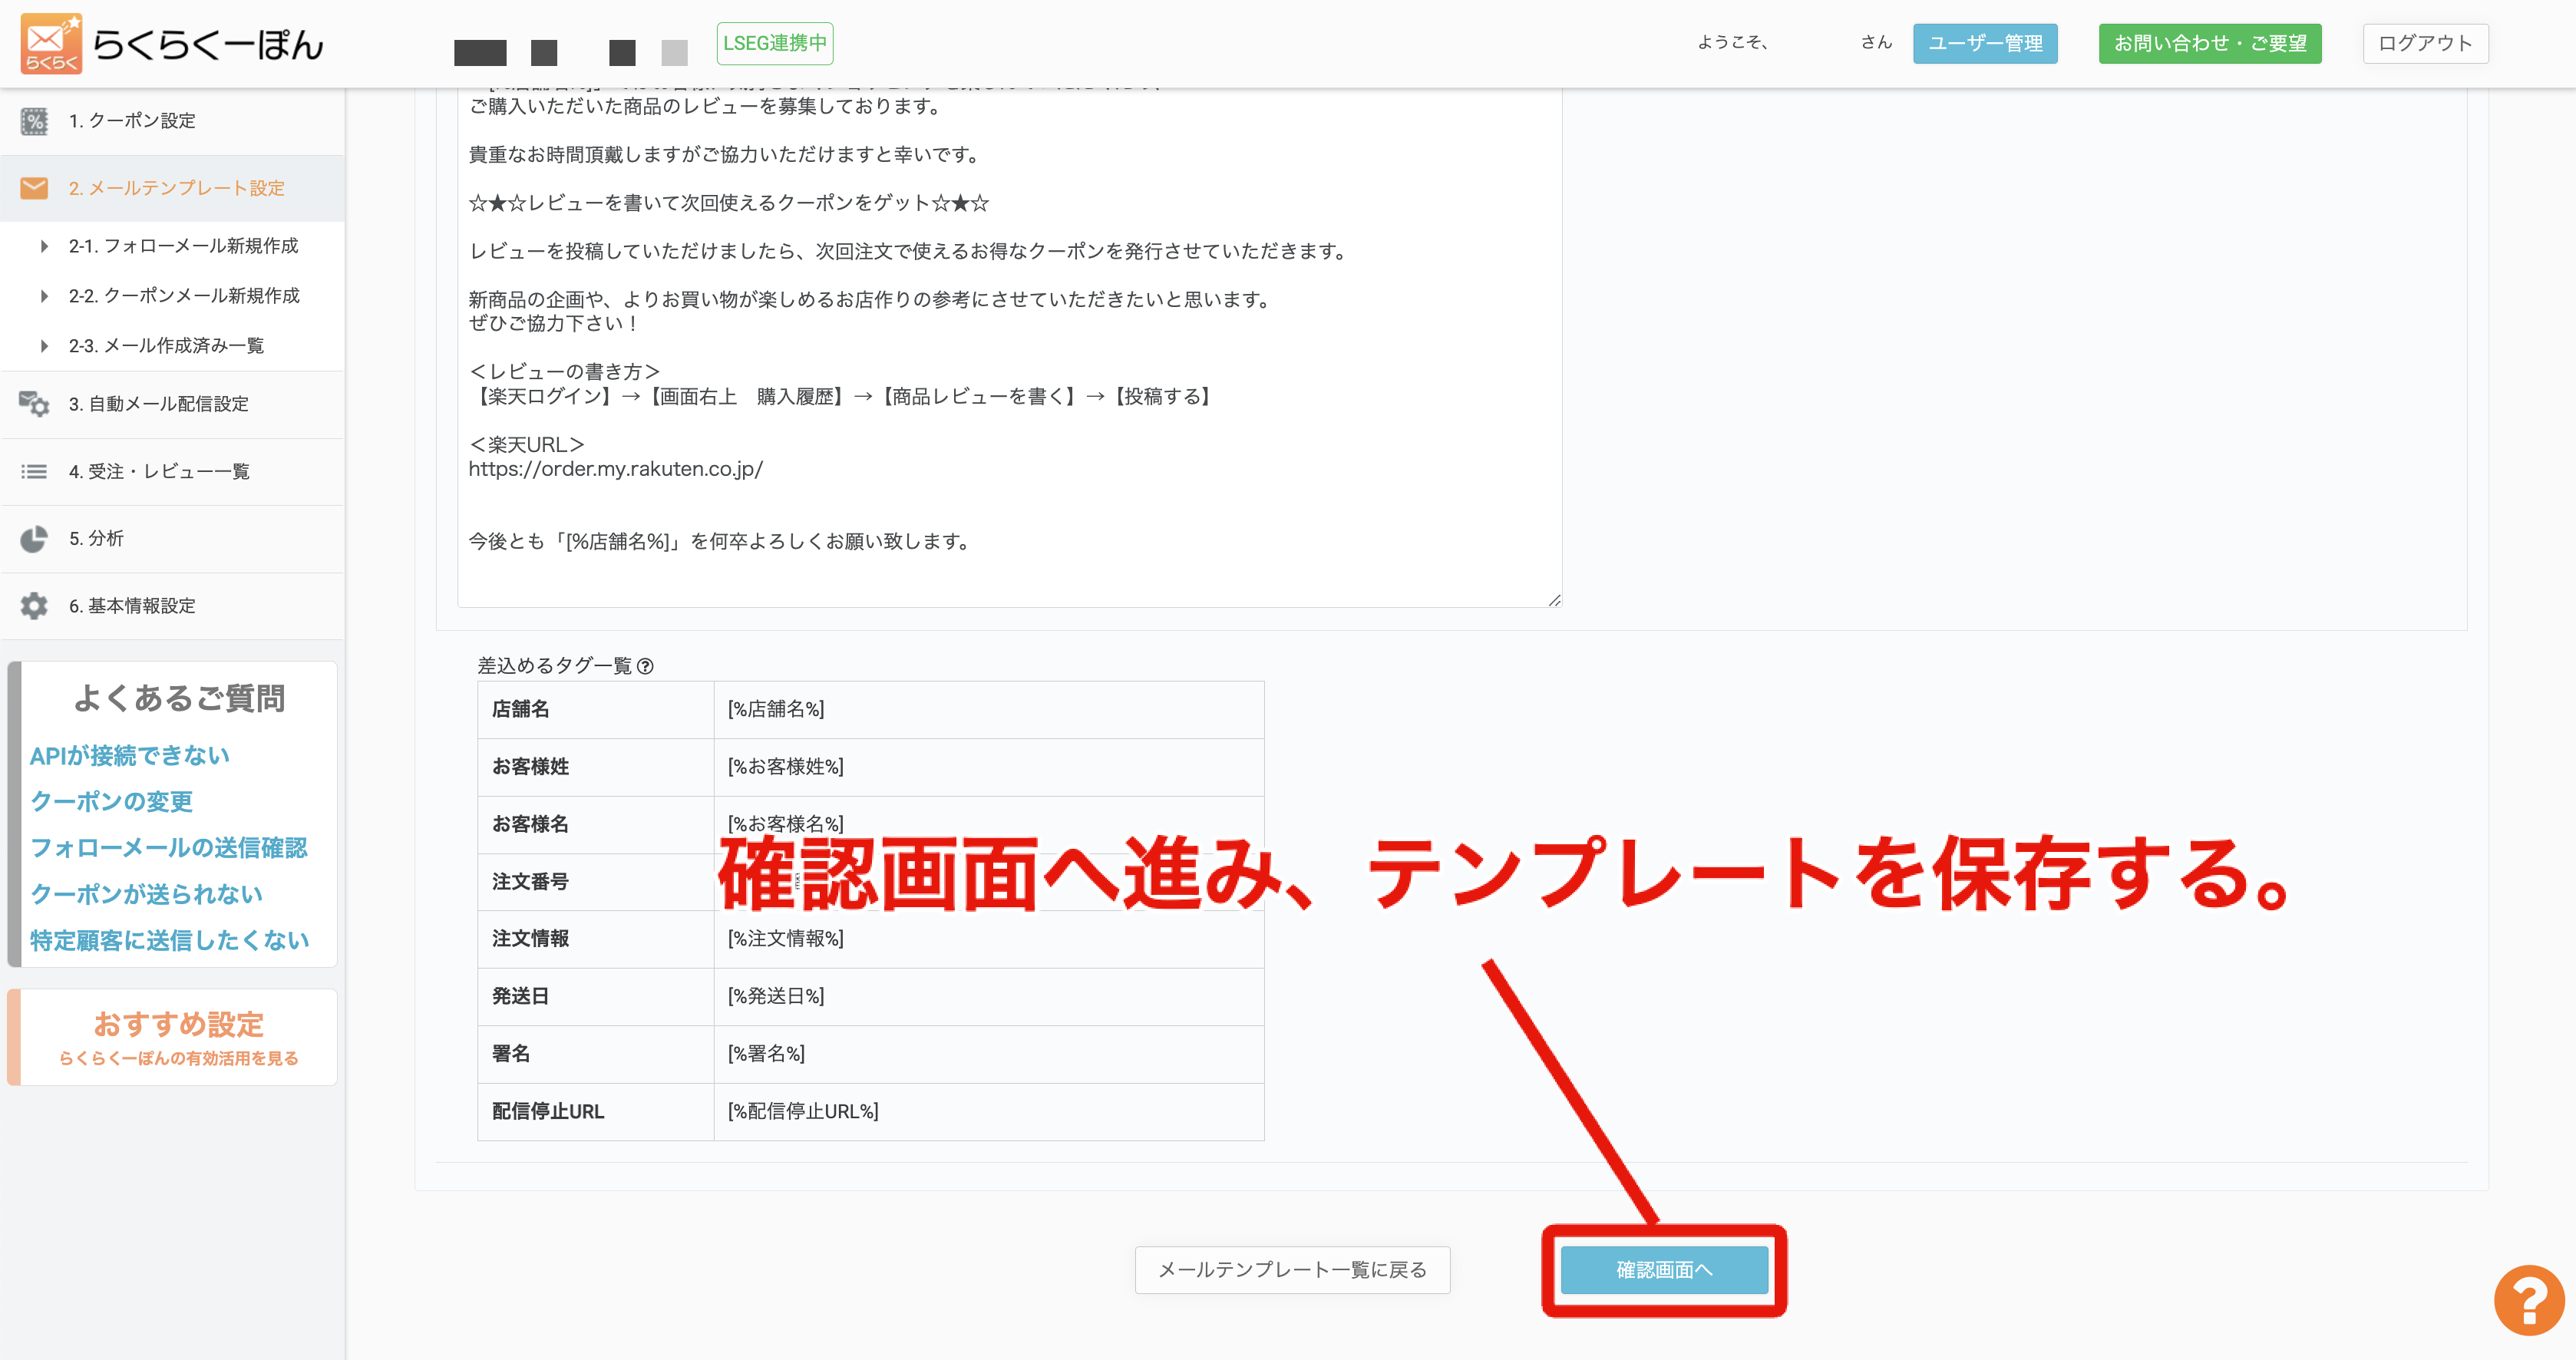
Task: Click the auto mail delivery gear-mail icon
Action: pos(34,404)
